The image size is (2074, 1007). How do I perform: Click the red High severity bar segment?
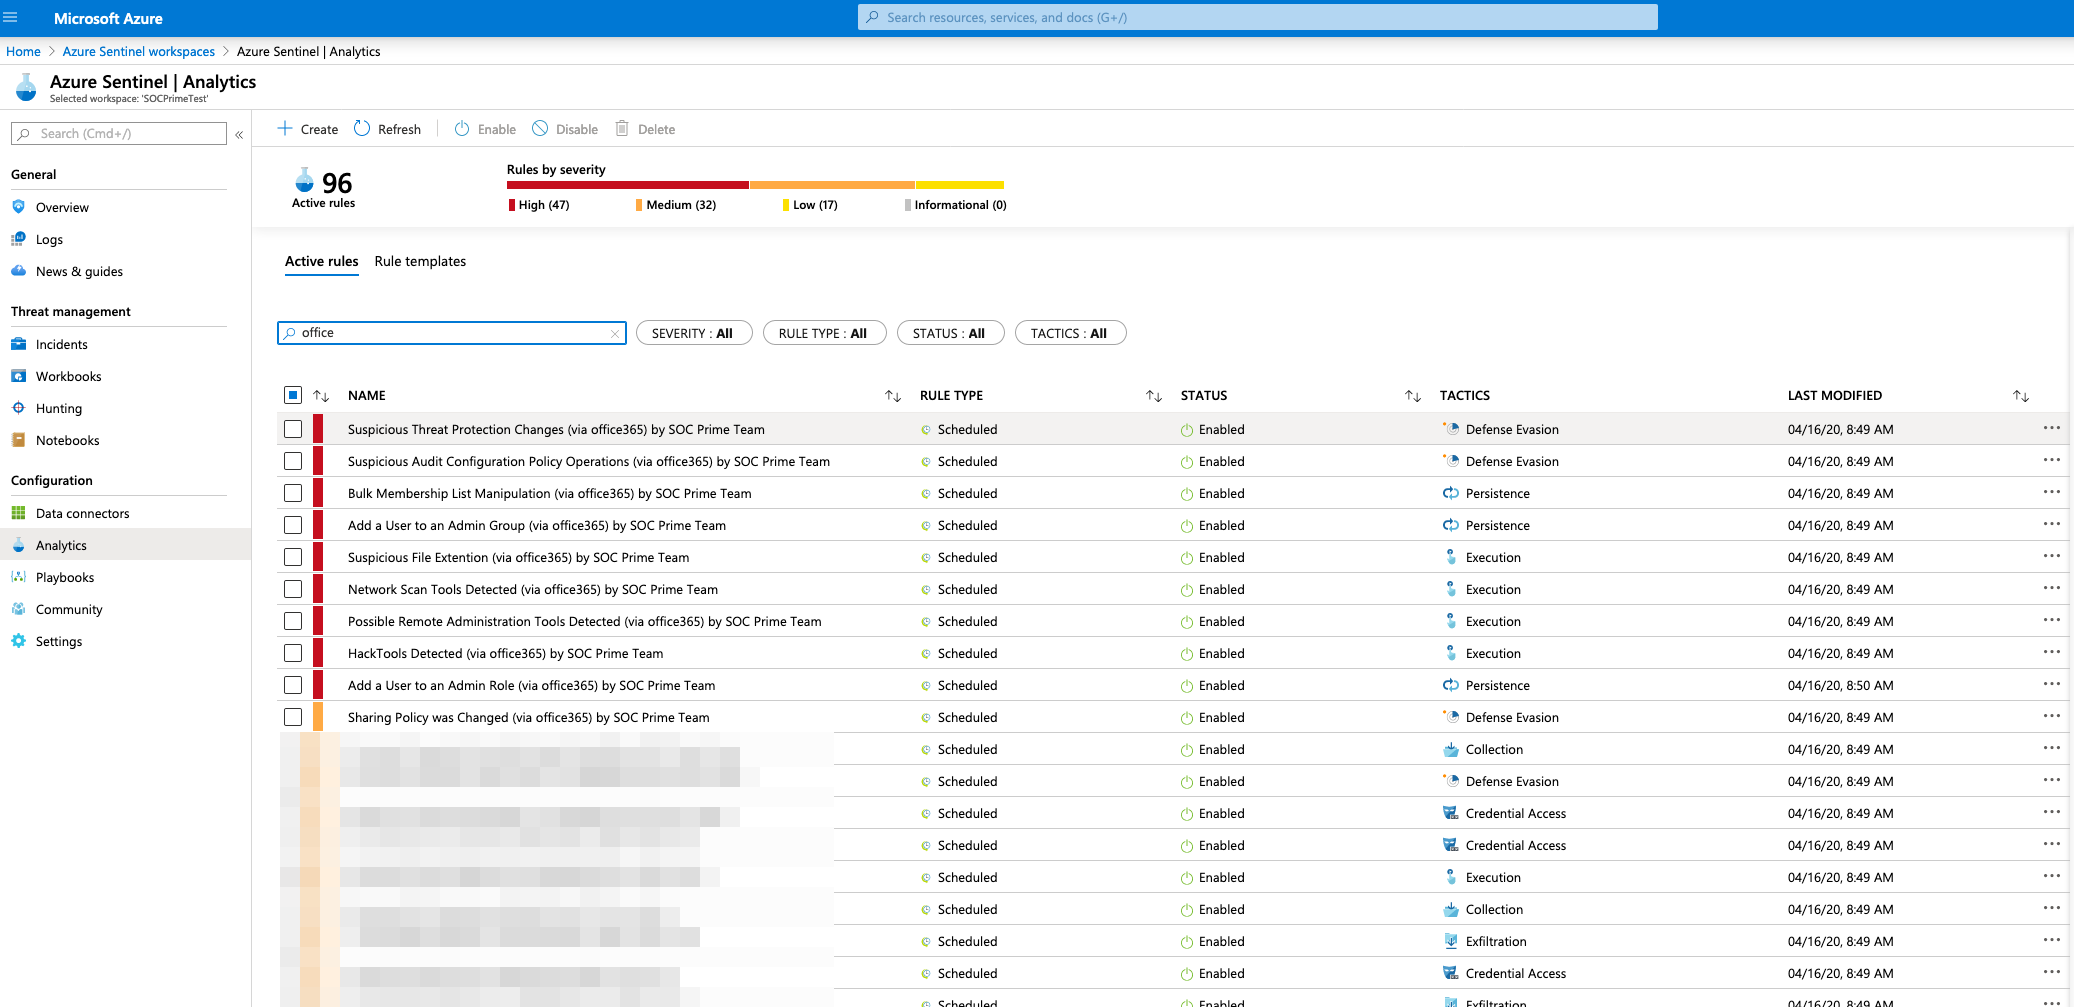(x=627, y=185)
